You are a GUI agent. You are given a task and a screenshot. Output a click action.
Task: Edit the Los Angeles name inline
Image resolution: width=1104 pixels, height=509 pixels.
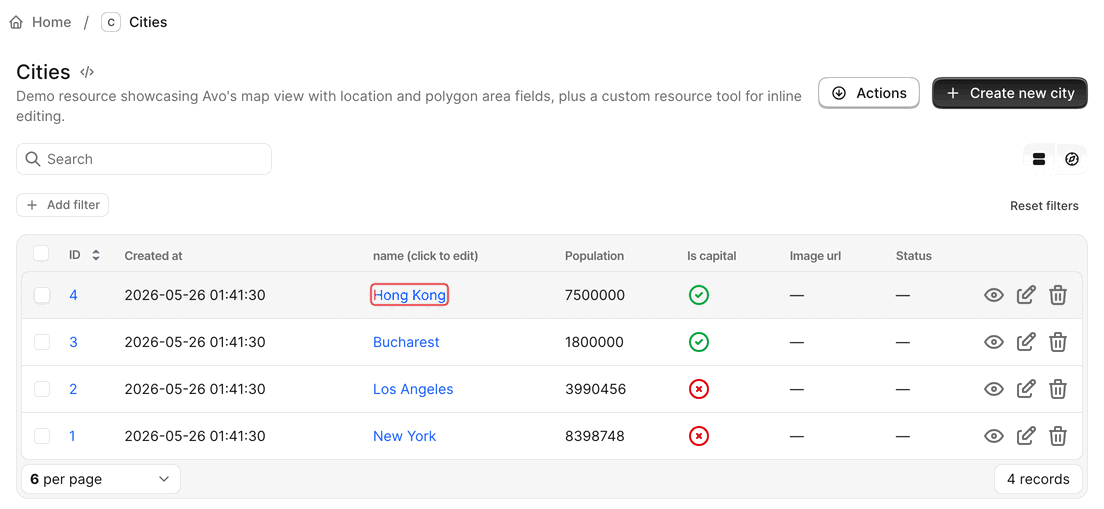tap(413, 389)
